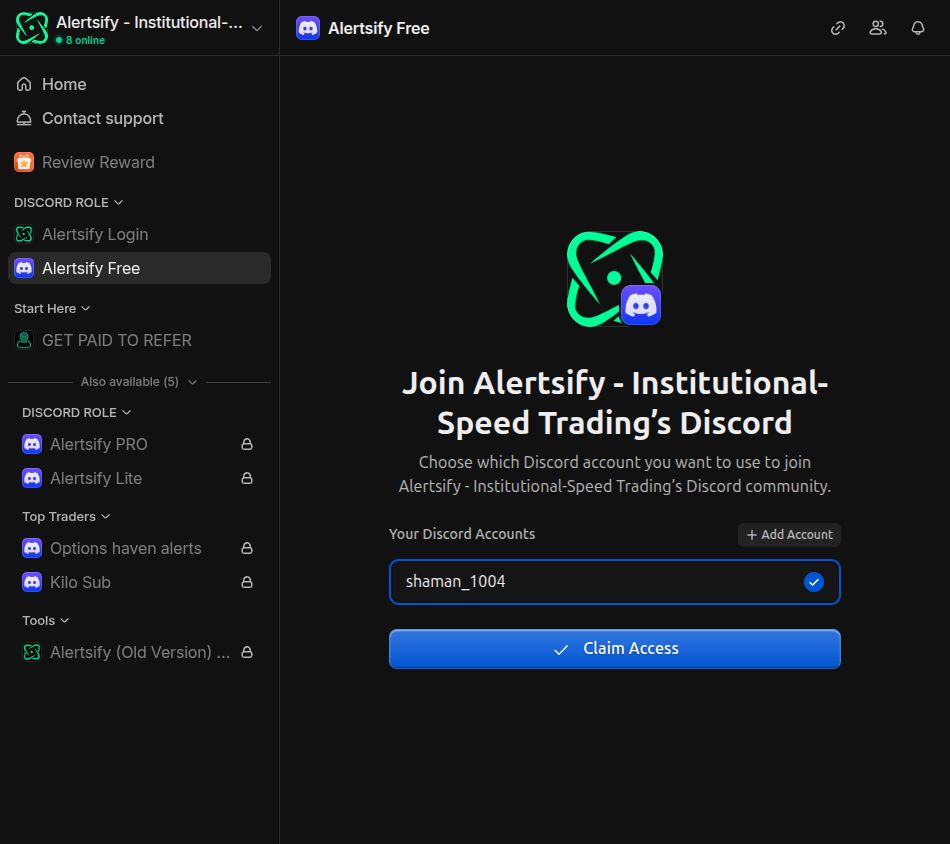Click the green icon beside Alertsify (Old Version)
The height and width of the screenshot is (844, 950).
point(32,653)
